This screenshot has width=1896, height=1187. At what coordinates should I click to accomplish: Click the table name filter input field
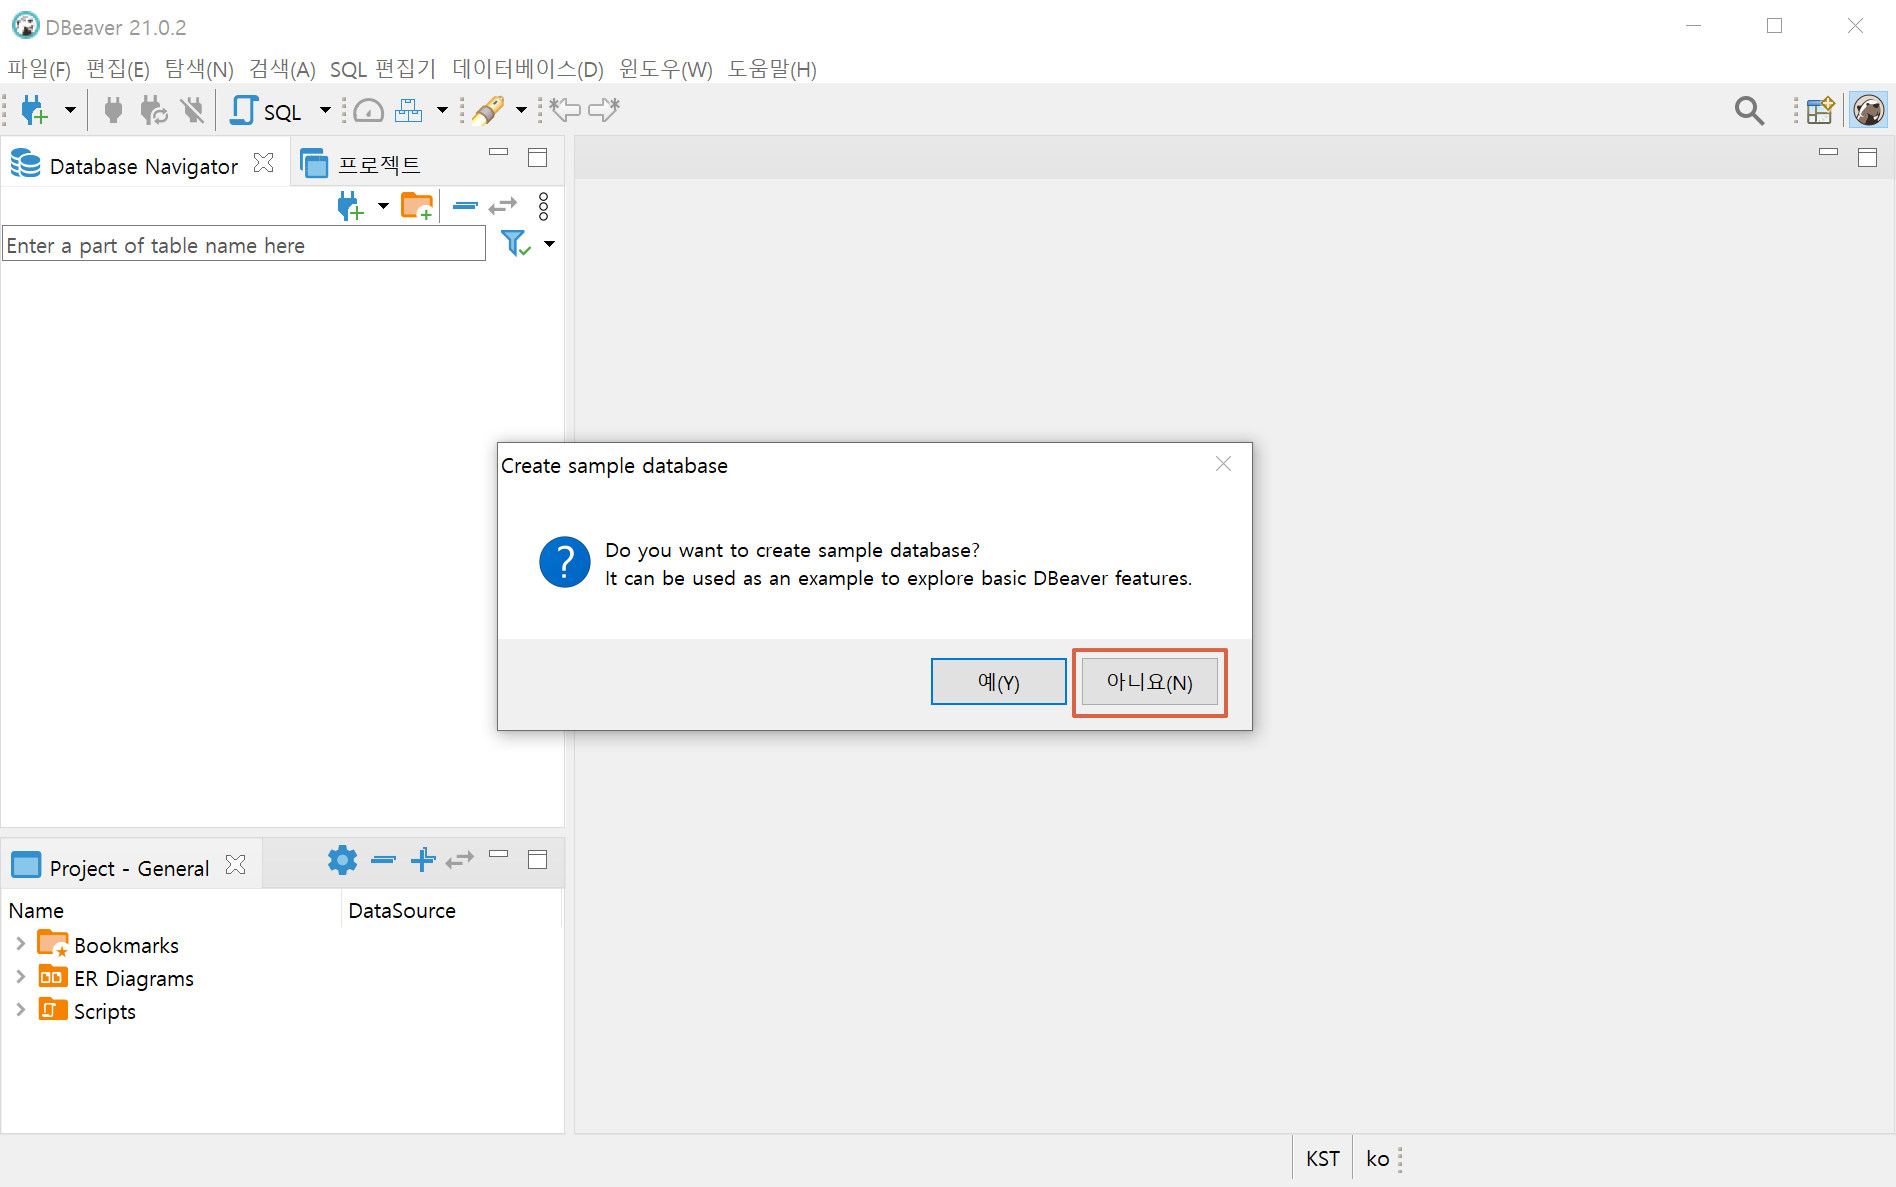coord(244,244)
